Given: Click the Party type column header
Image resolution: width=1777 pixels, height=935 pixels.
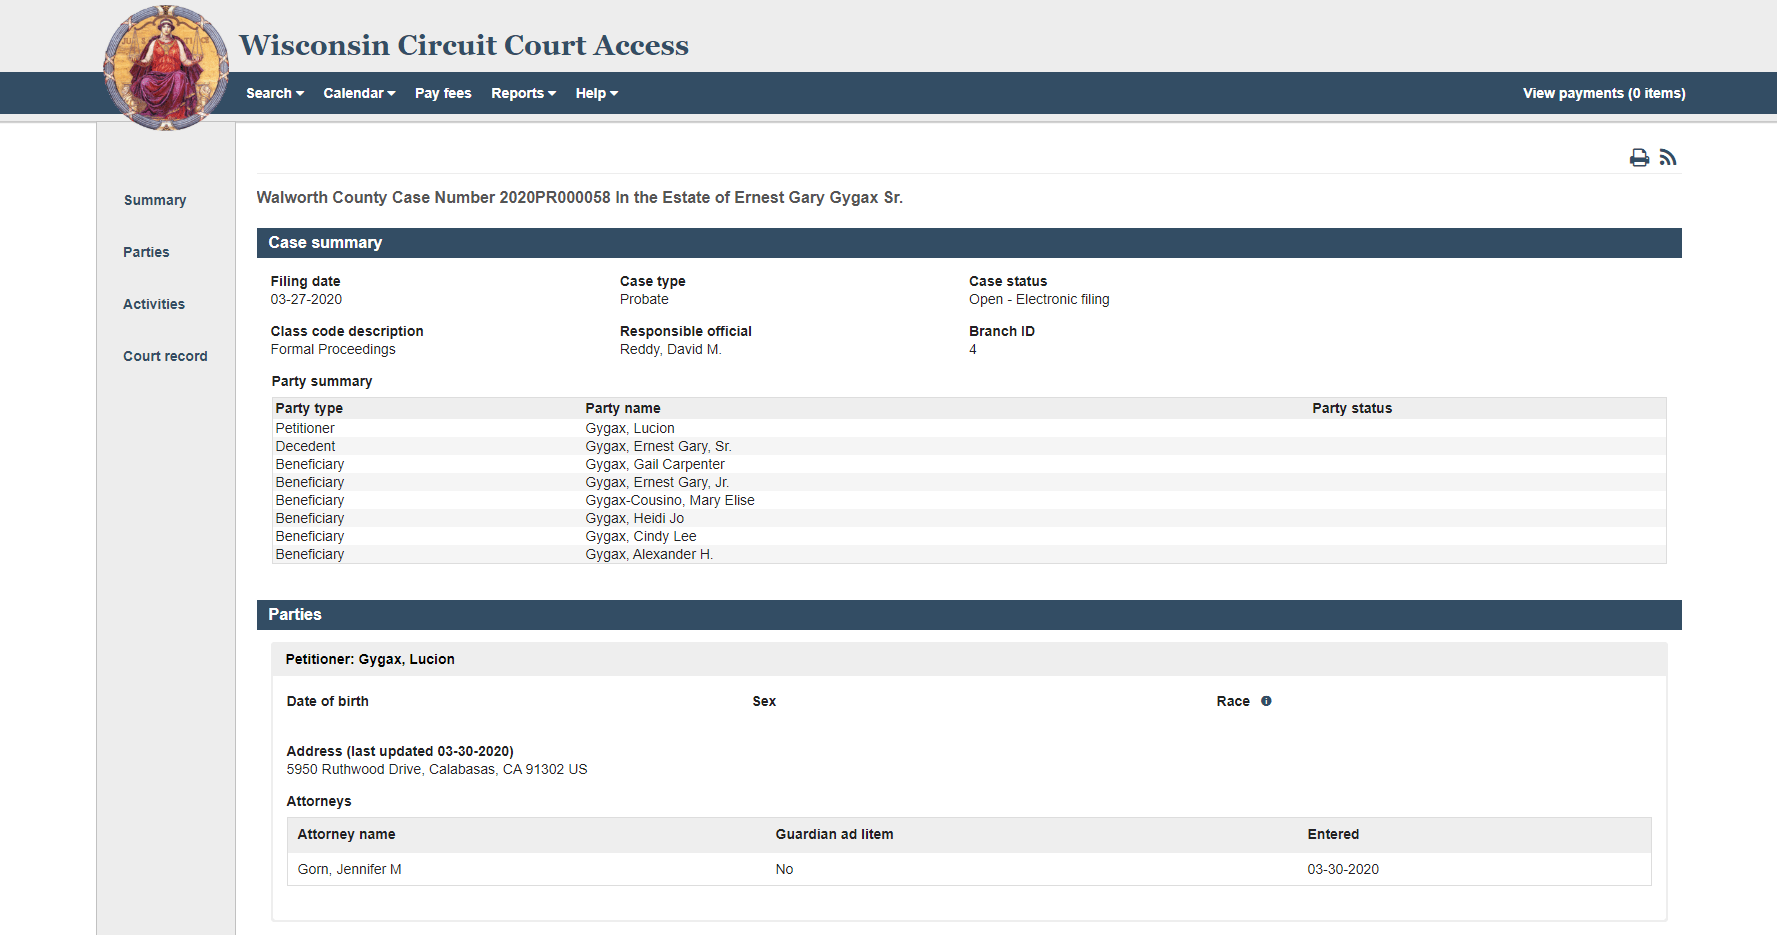Looking at the screenshot, I should click(x=309, y=408).
